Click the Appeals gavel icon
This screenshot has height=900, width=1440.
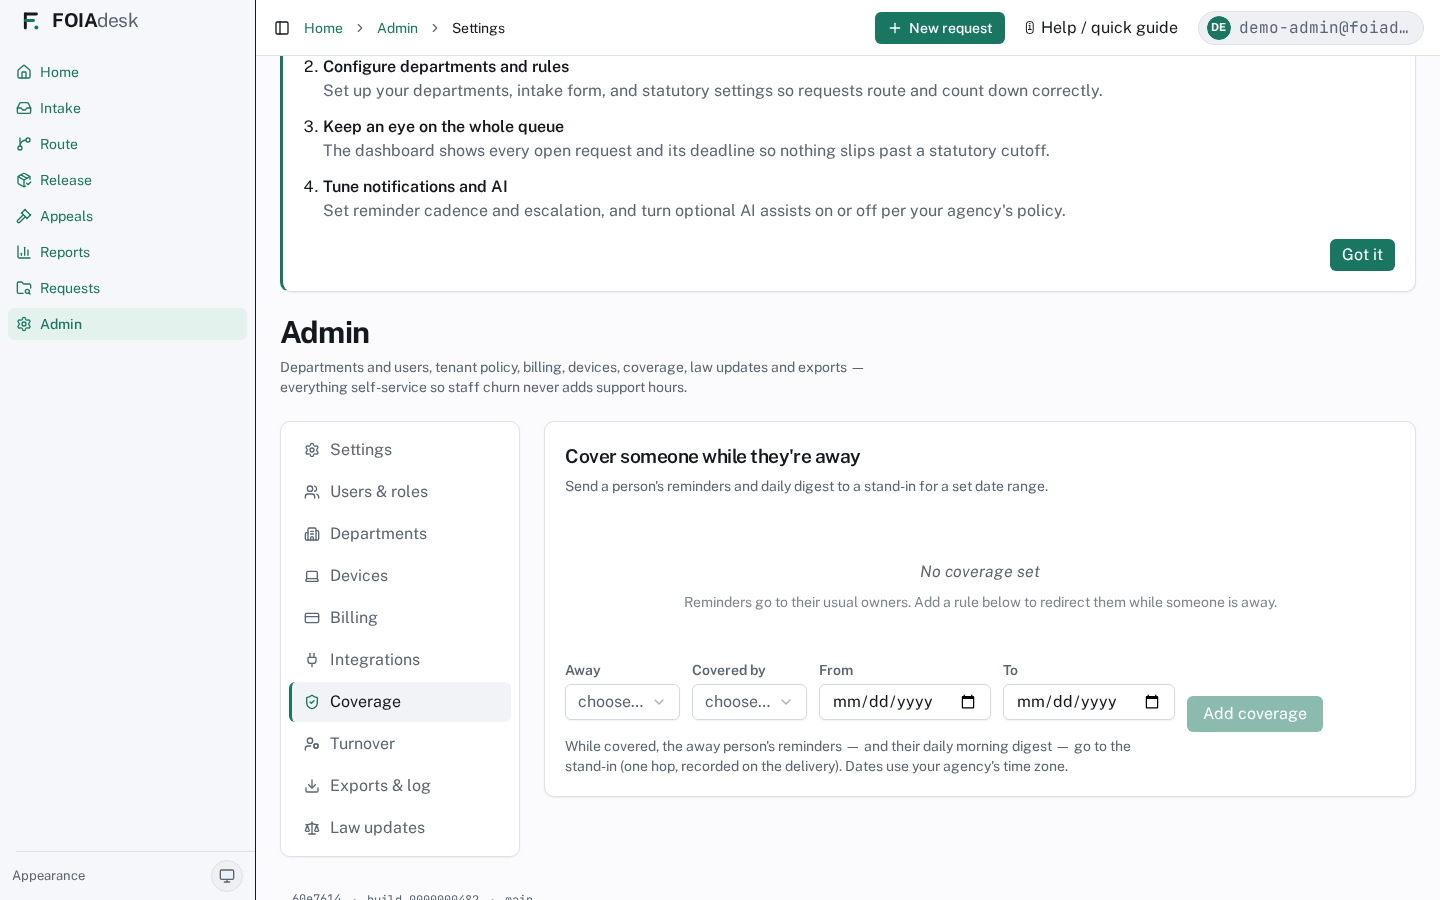click(24, 216)
